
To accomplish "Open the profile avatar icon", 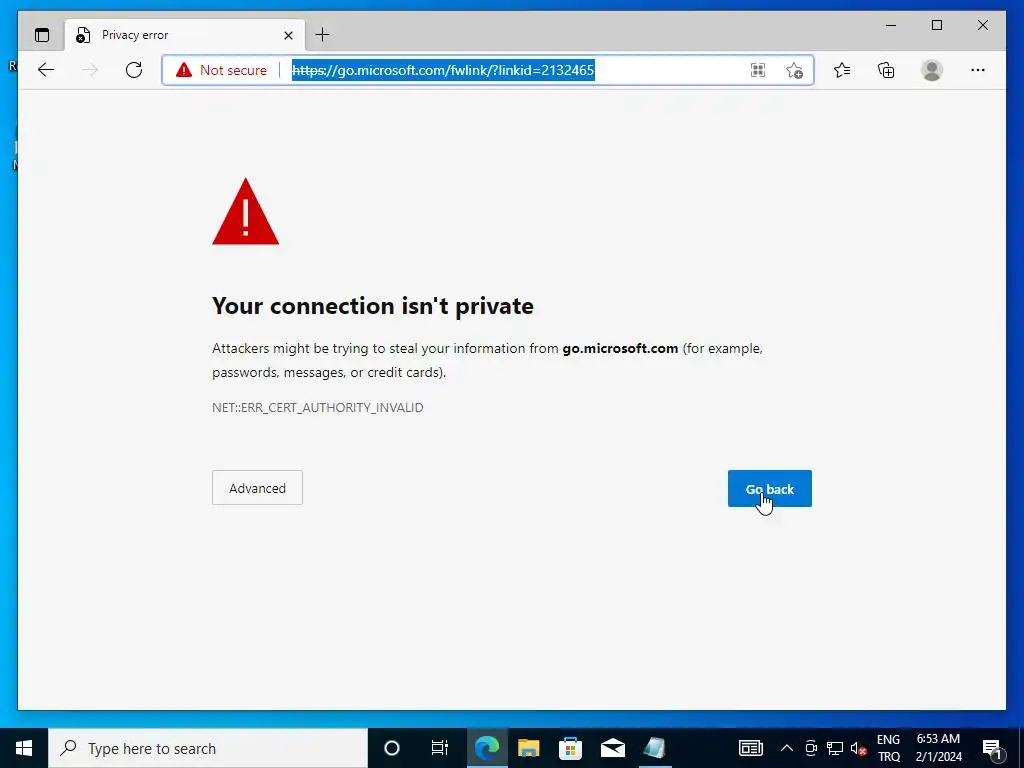I will (932, 70).
